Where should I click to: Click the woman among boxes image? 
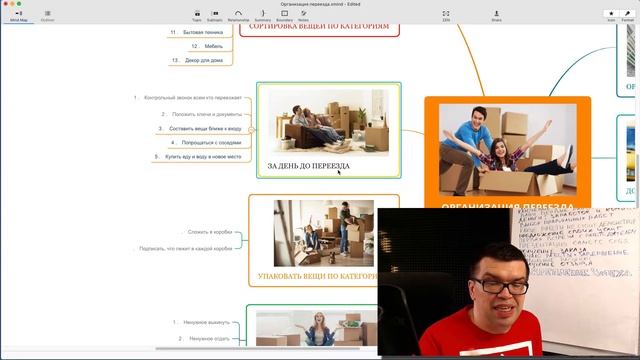click(x=316, y=329)
